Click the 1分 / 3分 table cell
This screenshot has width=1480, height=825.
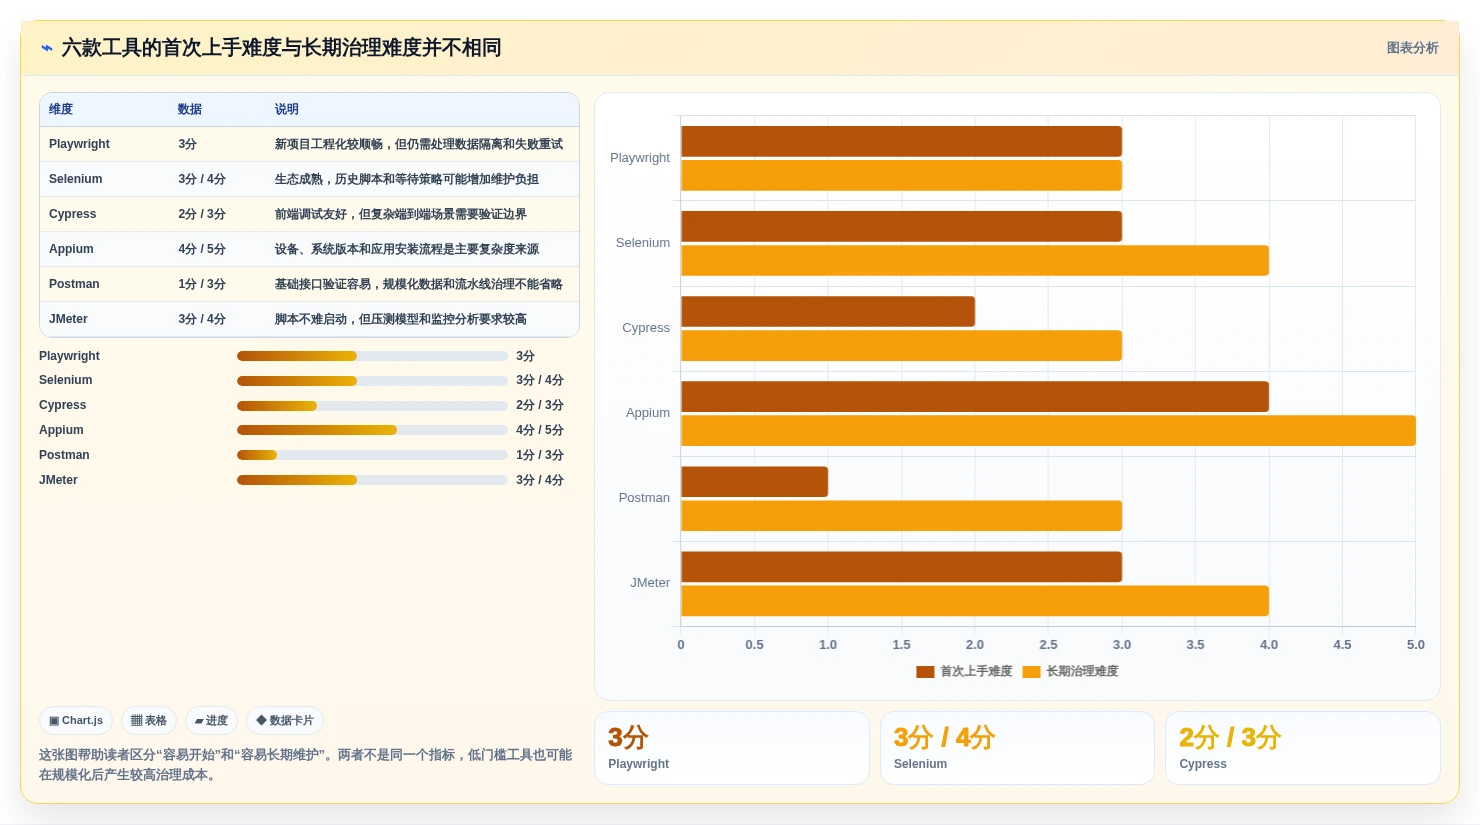(x=202, y=284)
